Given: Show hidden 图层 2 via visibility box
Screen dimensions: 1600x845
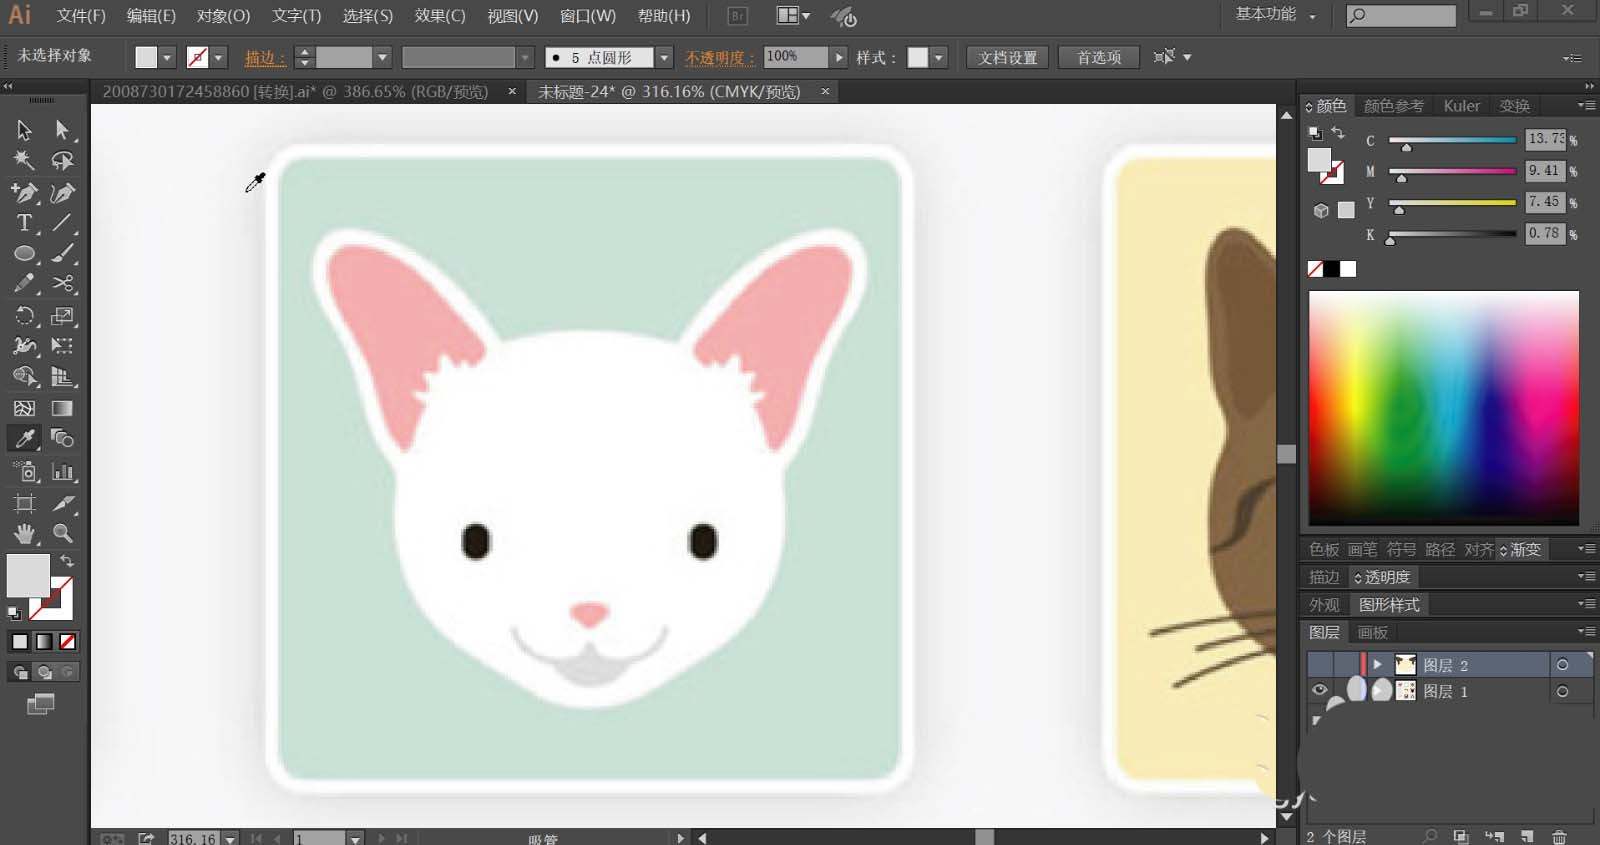Looking at the screenshot, I should [1320, 665].
